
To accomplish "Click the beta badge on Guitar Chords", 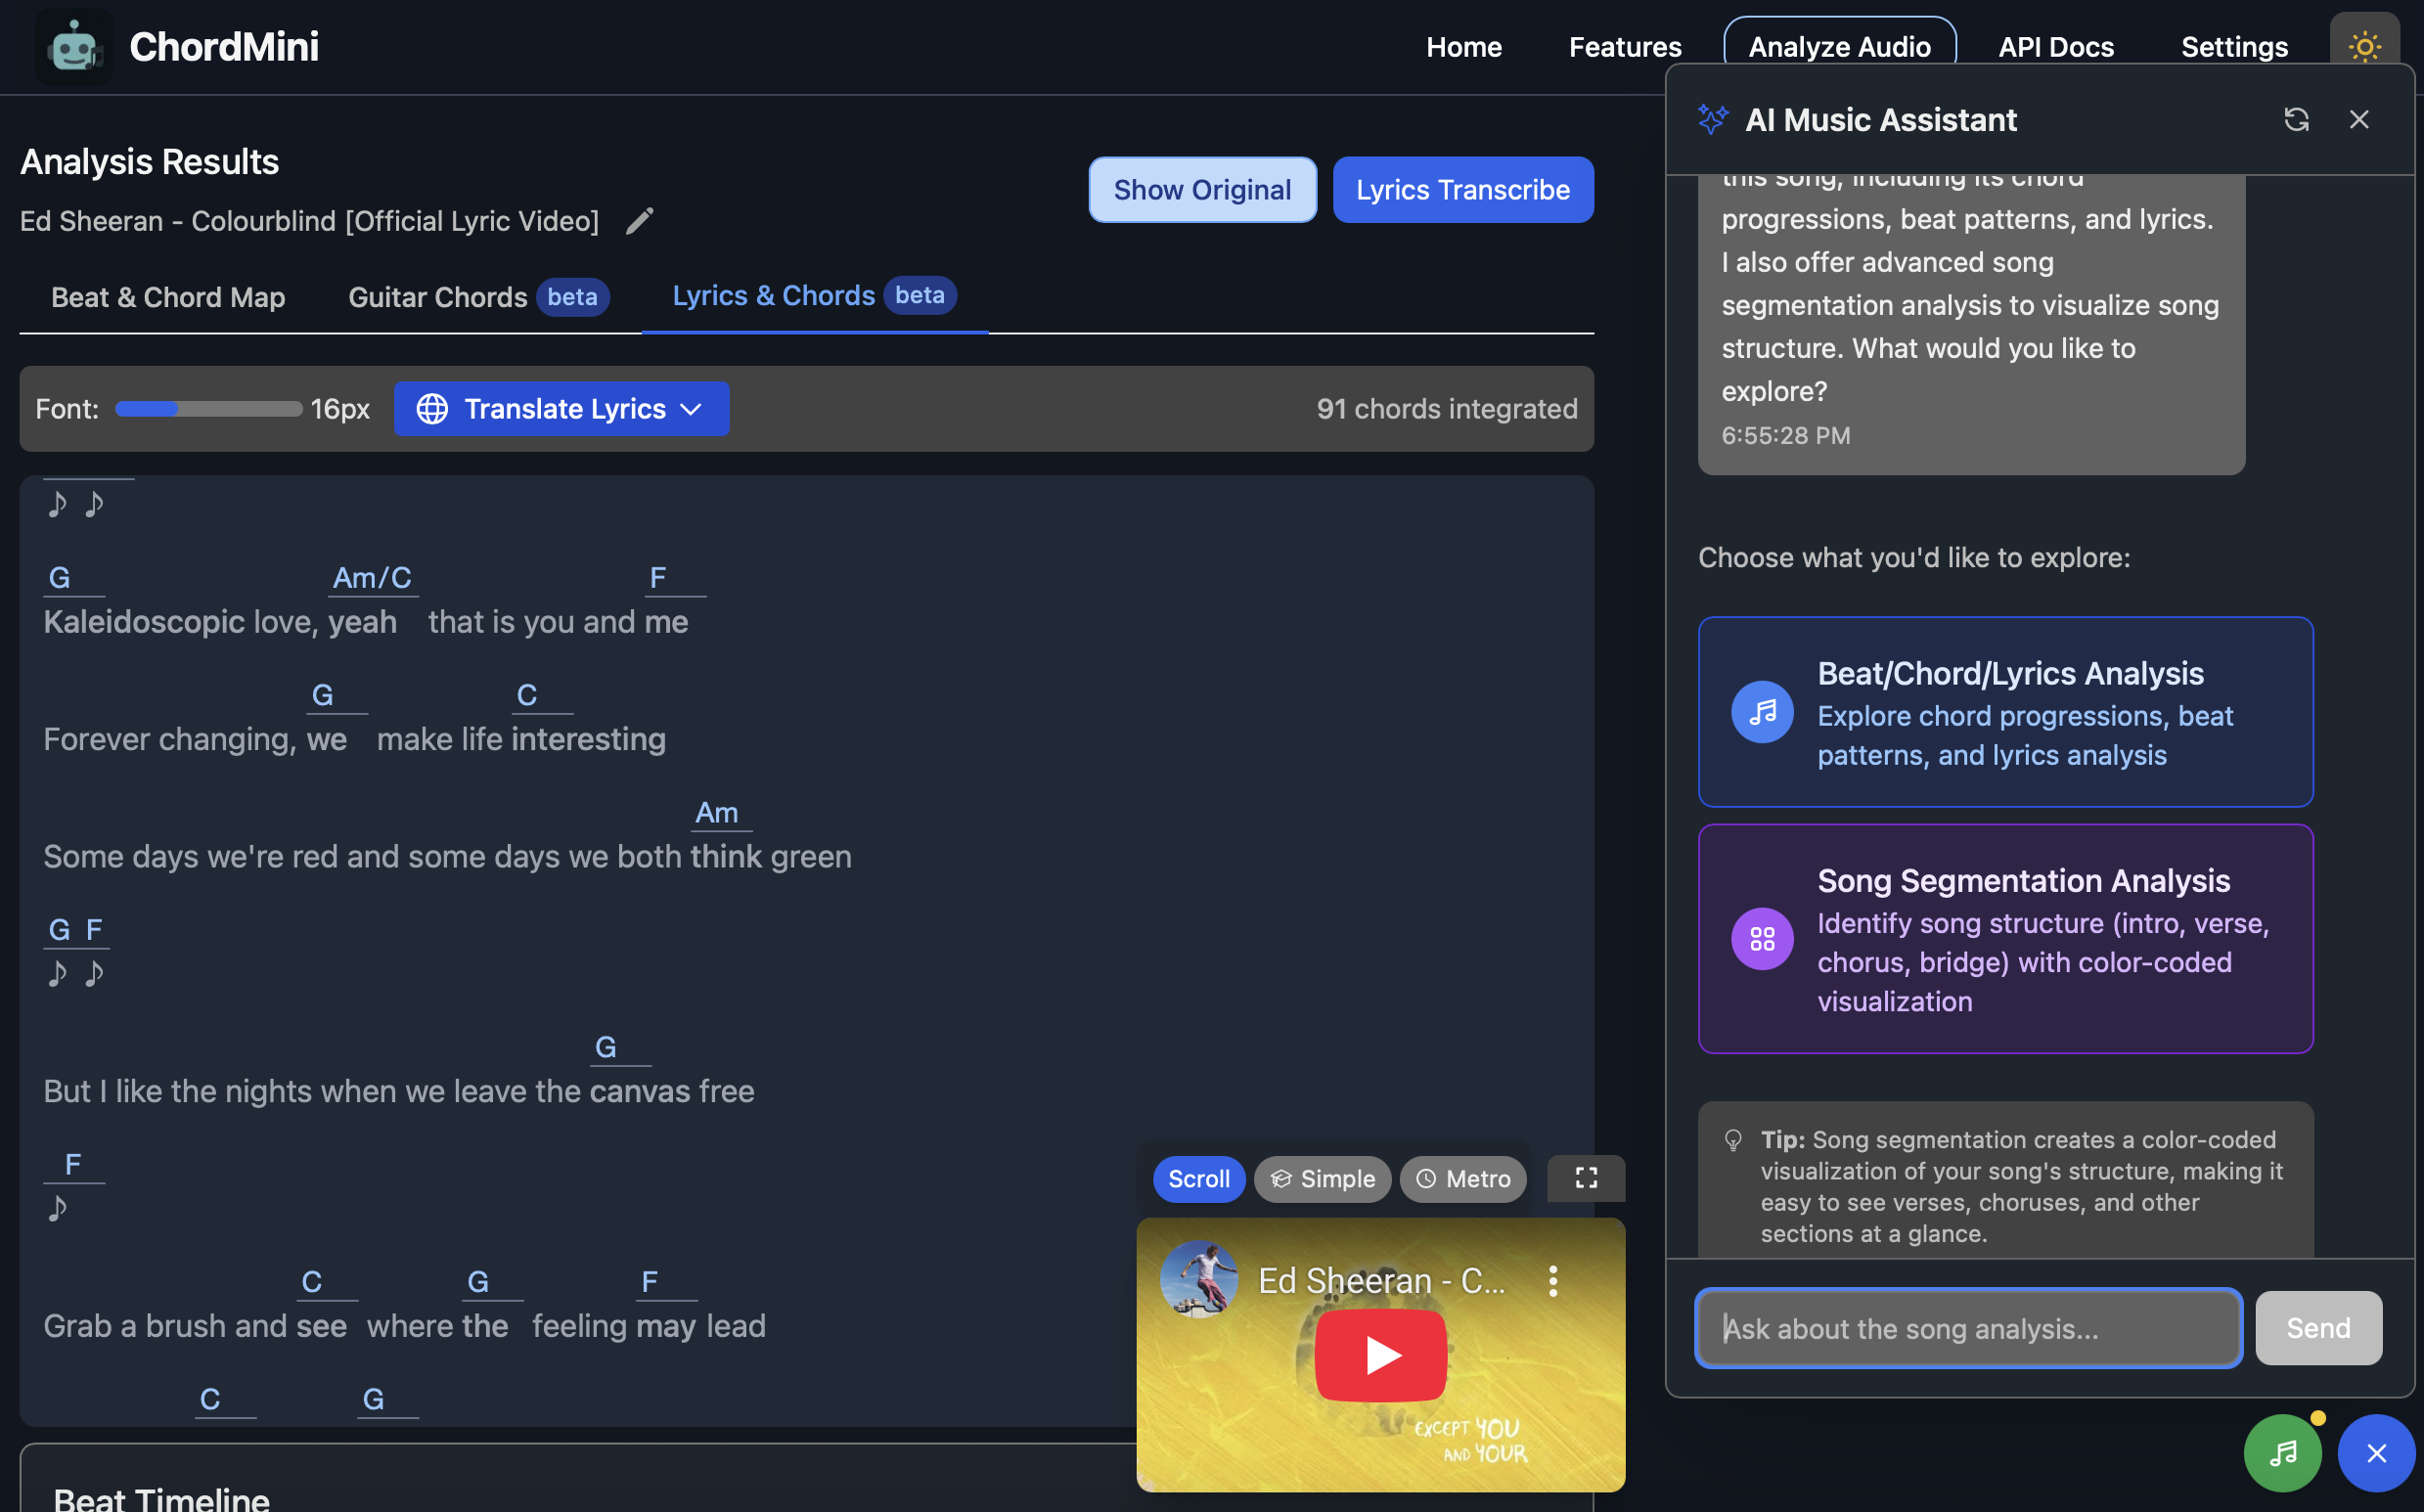I will tap(572, 297).
